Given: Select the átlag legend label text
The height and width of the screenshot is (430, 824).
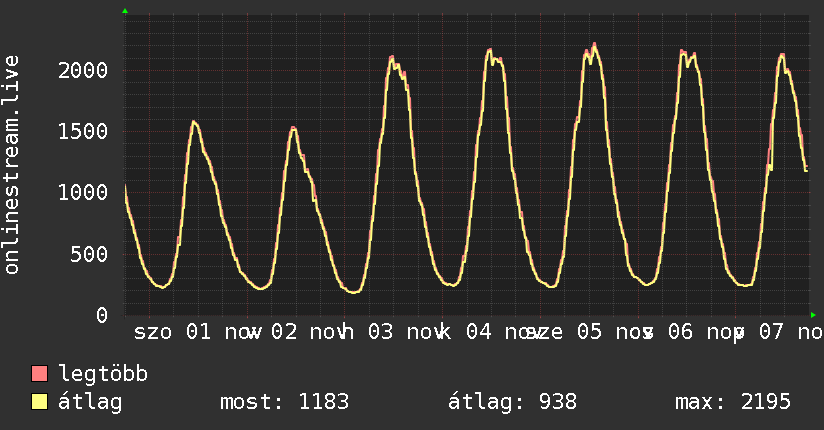Looking at the screenshot, I should (90, 402).
